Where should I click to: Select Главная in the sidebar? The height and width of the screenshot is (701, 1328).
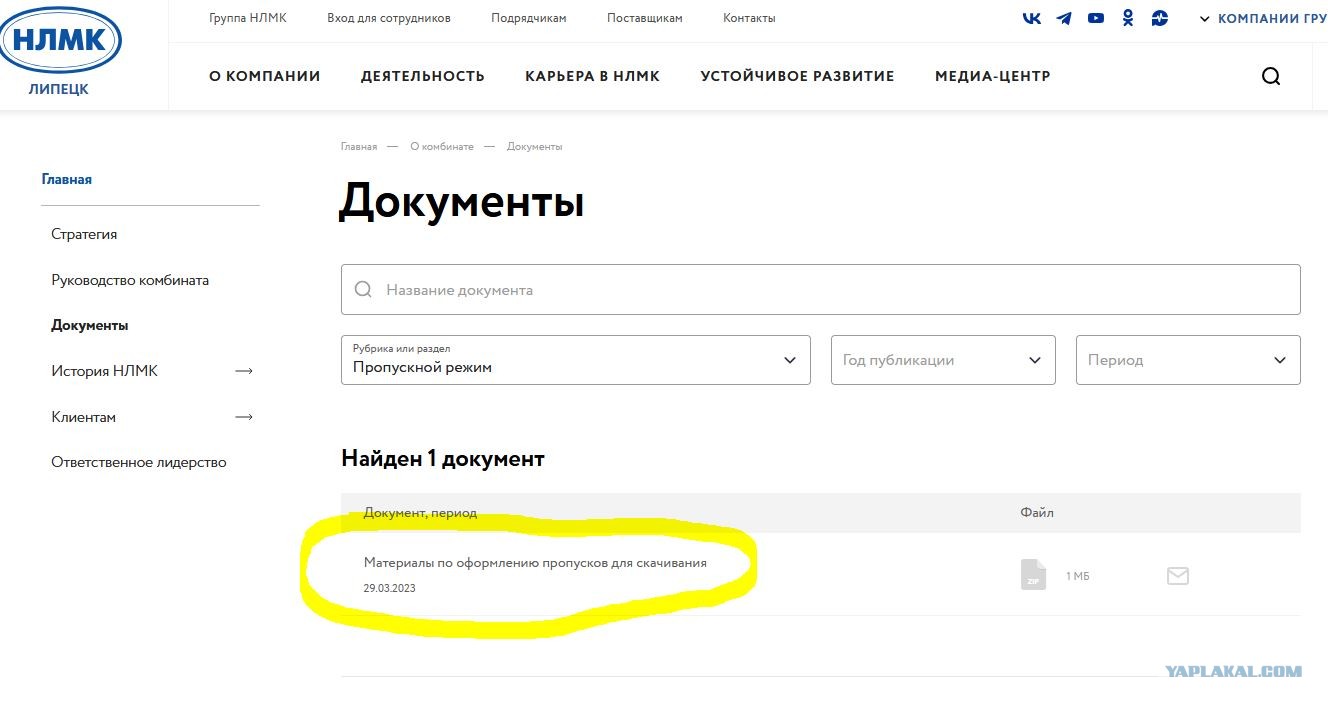click(x=67, y=180)
